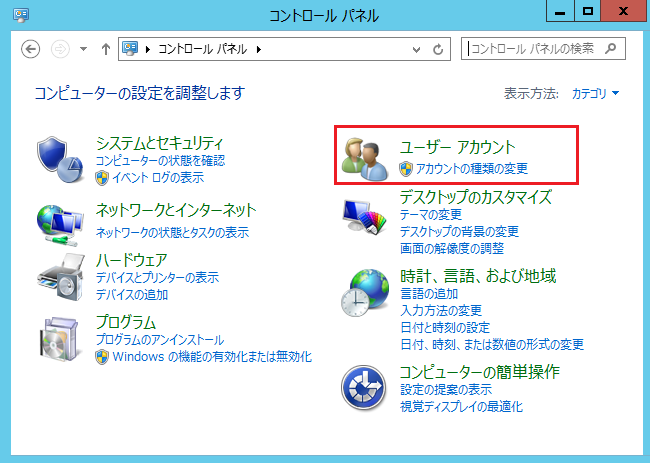Open the Desktop Customization monitor icon
This screenshot has height=463, width=650.
click(364, 215)
